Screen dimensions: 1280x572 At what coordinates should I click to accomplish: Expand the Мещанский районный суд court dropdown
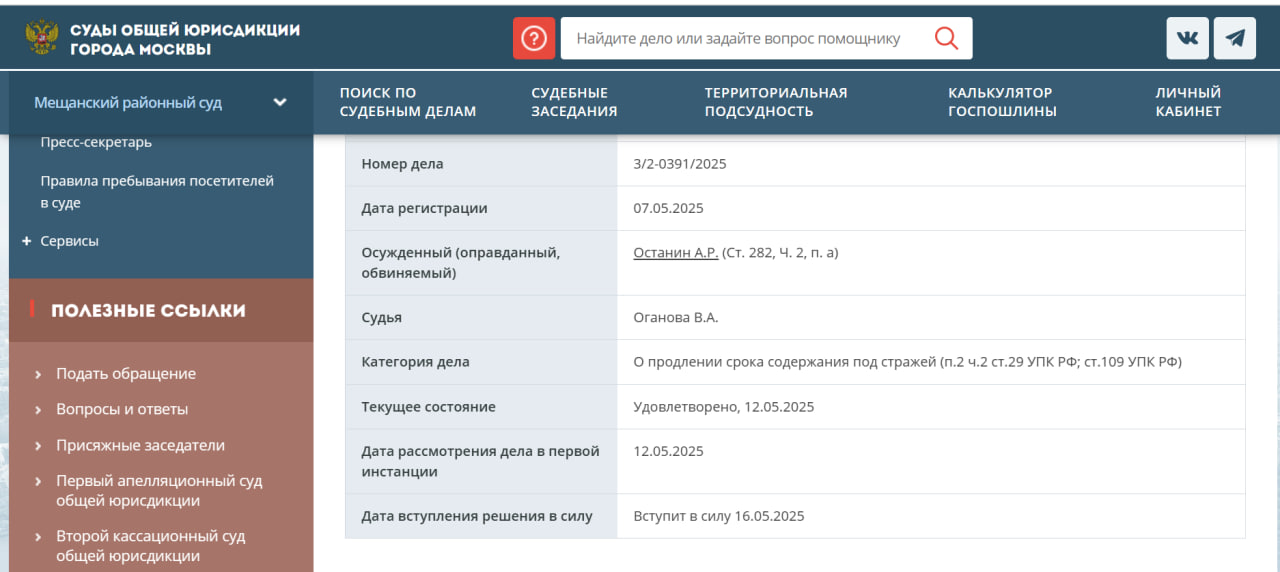coord(280,102)
